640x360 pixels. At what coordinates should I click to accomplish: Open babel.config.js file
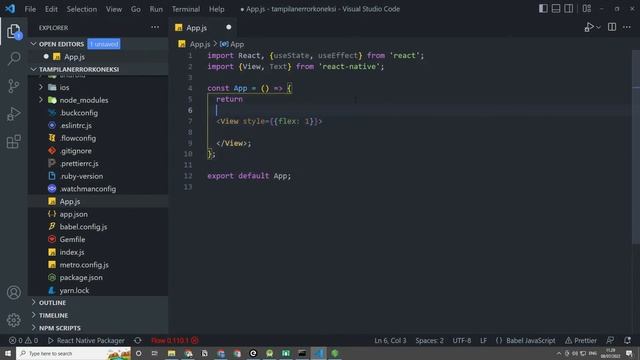coord(98,227)
